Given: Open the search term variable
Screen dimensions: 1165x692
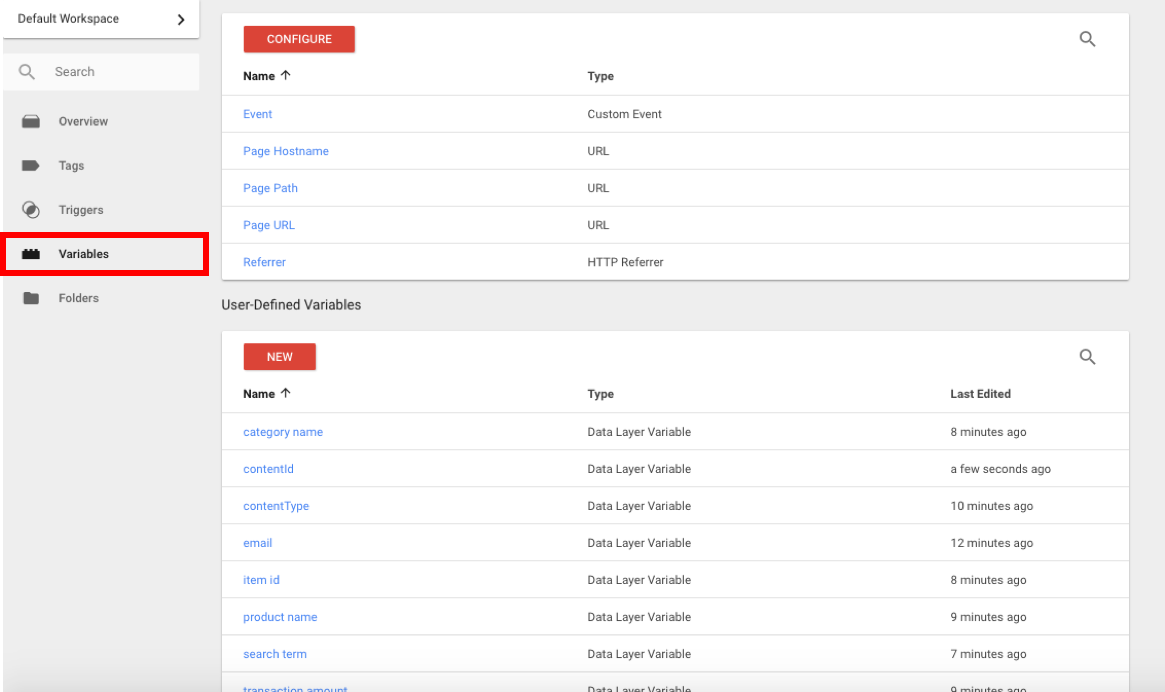Looking at the screenshot, I should (275, 654).
